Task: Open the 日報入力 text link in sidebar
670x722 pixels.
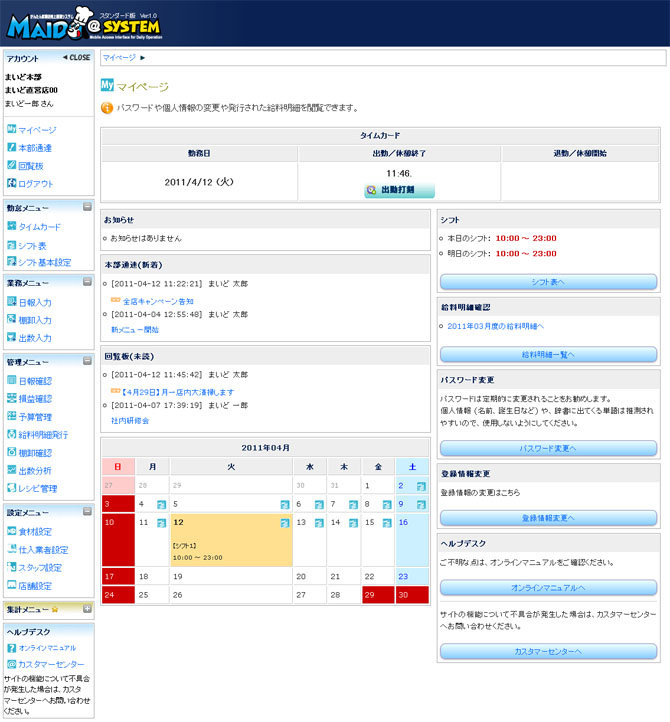Action: pos(35,303)
